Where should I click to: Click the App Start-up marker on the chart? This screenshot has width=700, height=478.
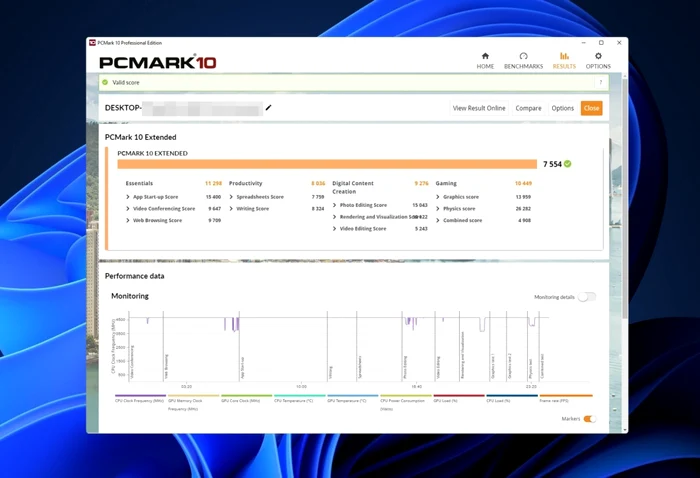(242, 367)
